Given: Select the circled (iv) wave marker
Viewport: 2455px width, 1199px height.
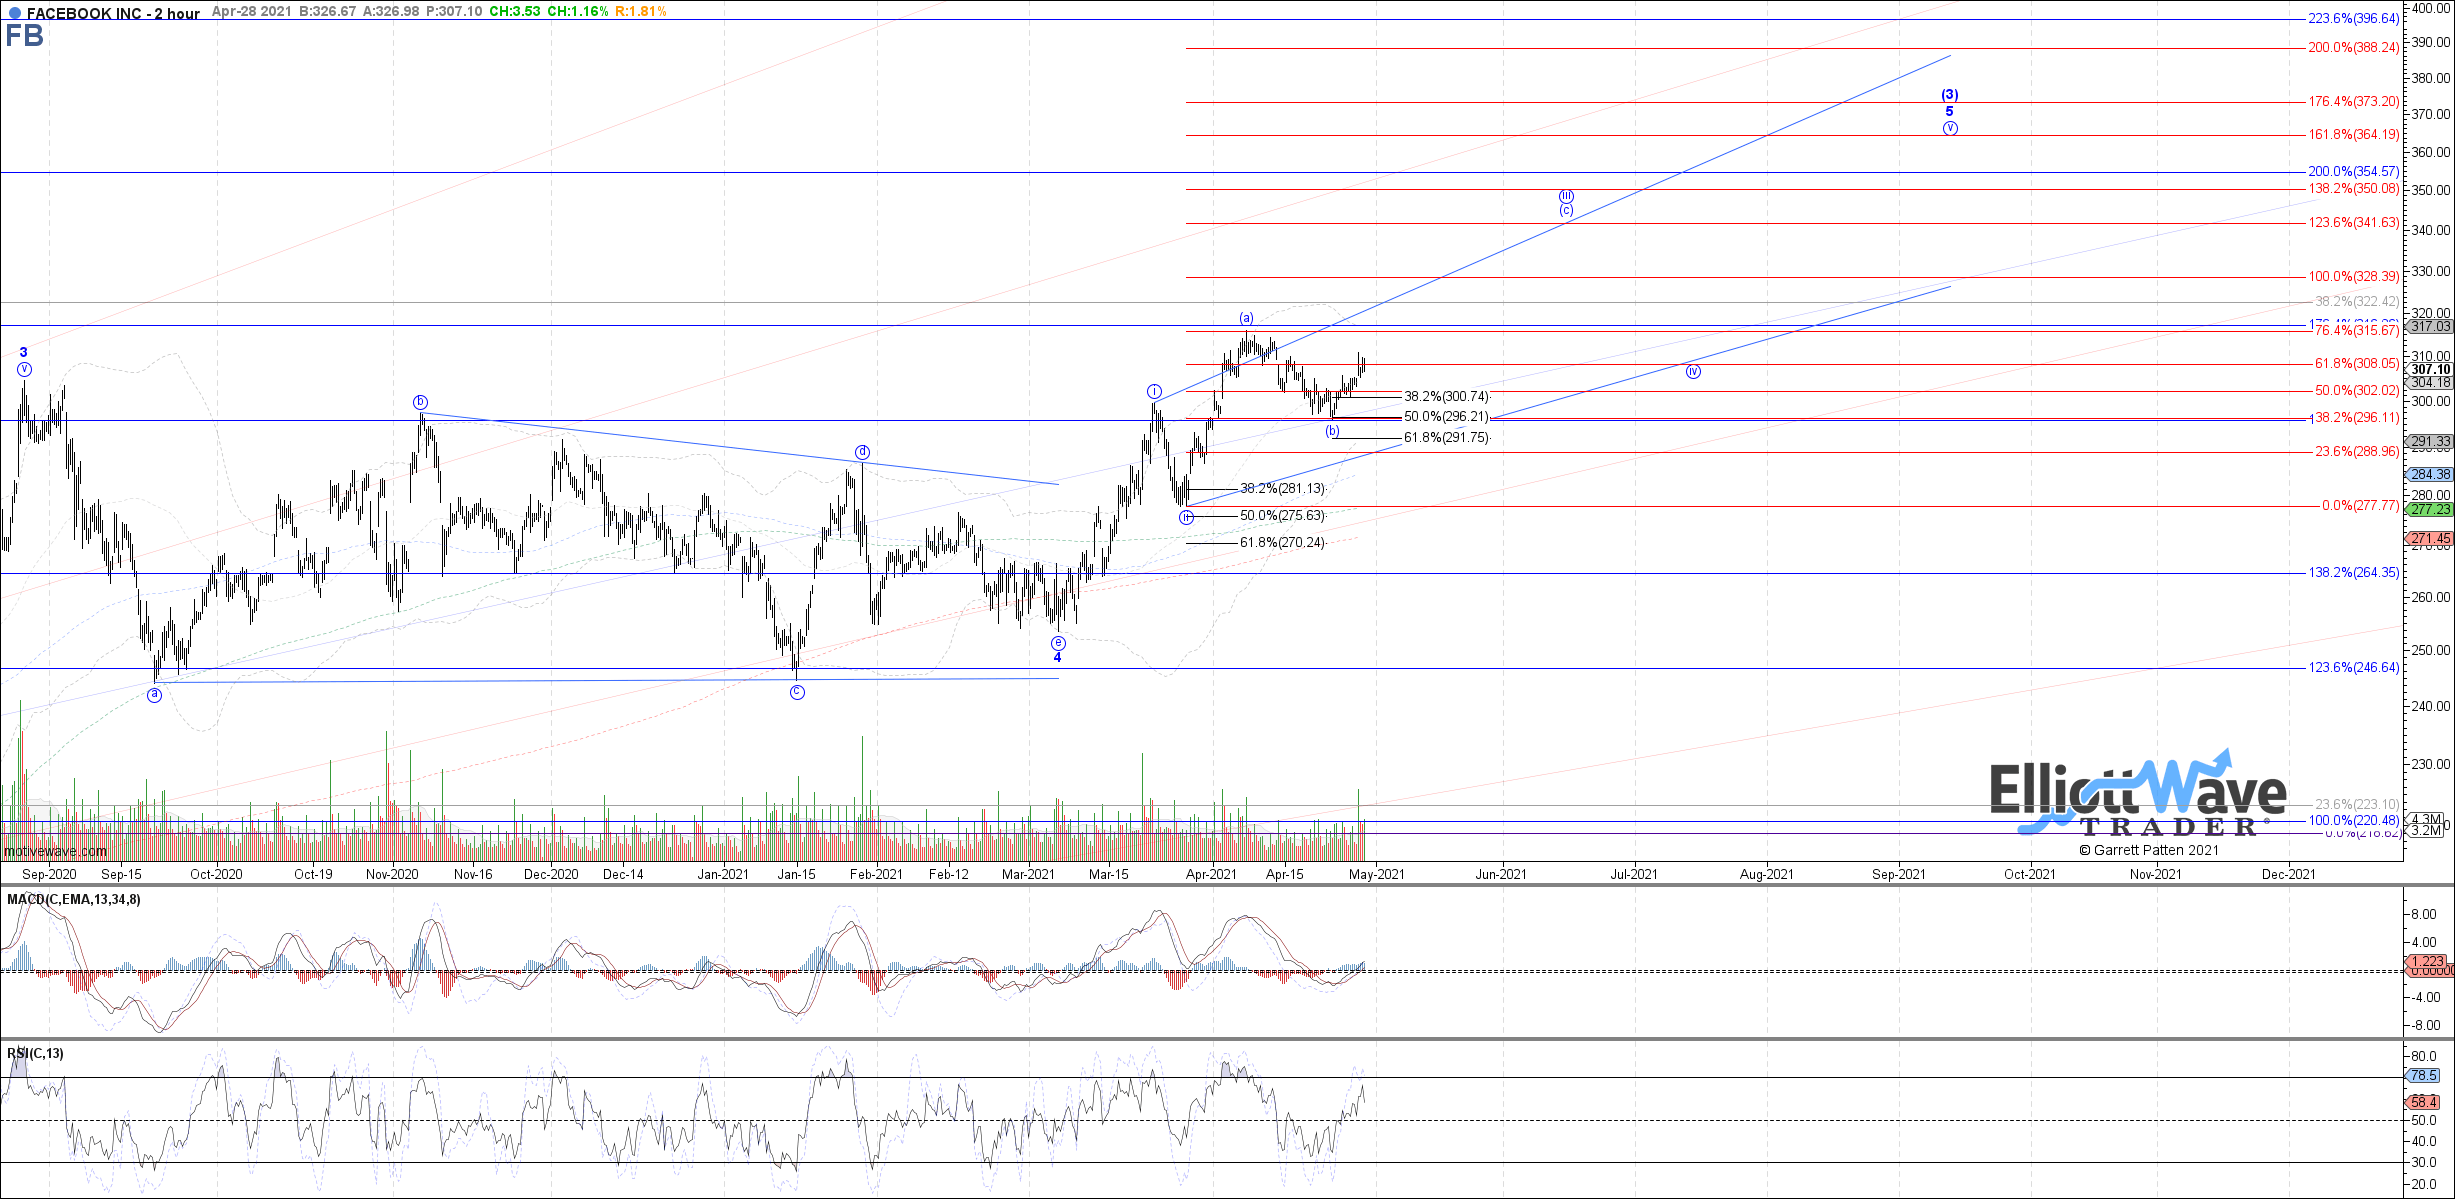Looking at the screenshot, I should [x=1693, y=372].
